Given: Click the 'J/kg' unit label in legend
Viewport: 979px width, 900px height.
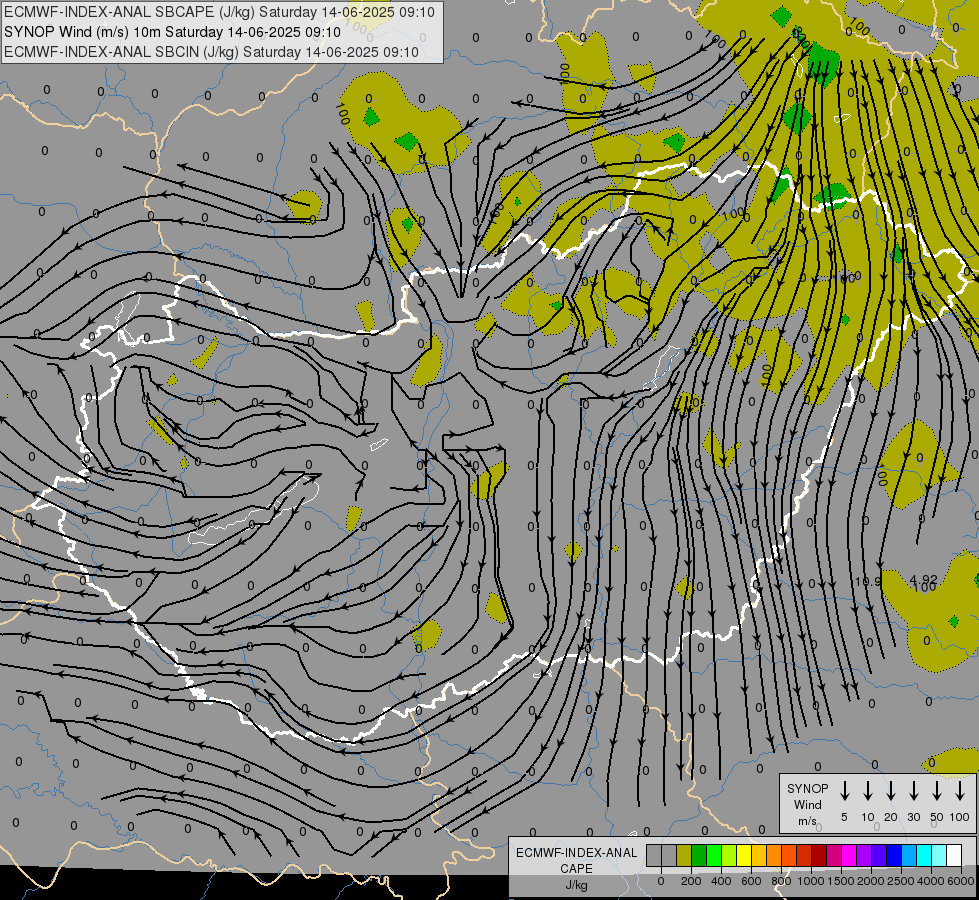Looking at the screenshot, I should (576, 884).
